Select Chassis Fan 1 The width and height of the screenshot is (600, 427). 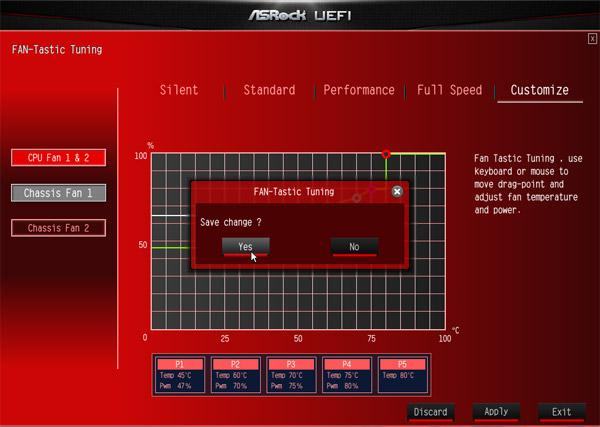click(59, 193)
